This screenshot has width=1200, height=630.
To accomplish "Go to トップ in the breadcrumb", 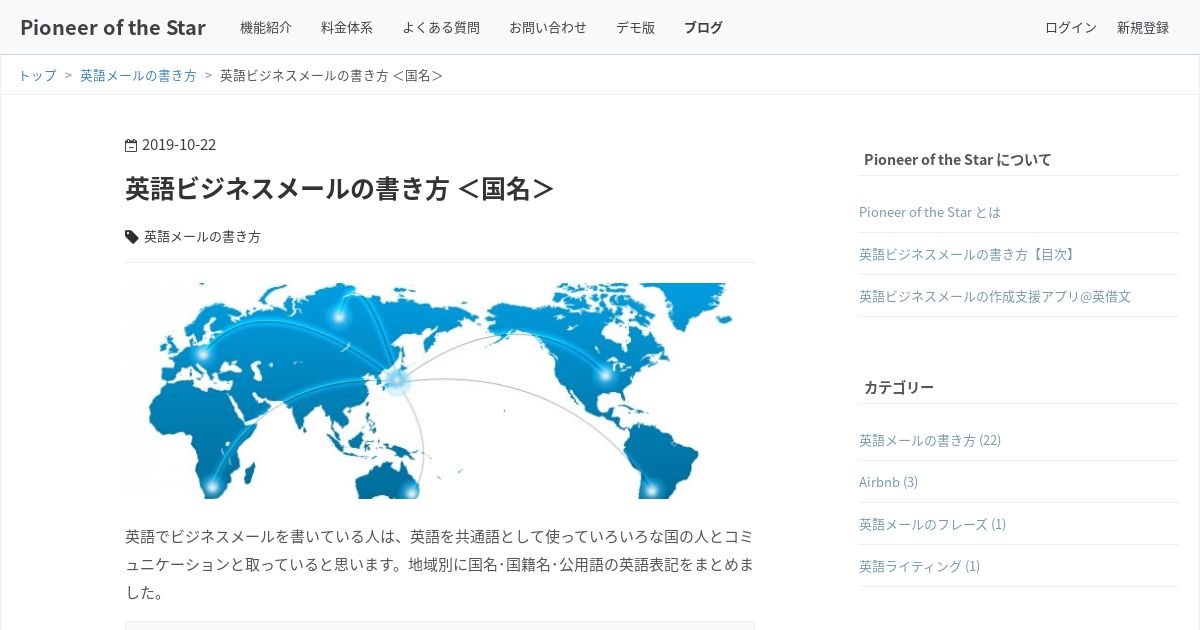I will click(x=37, y=75).
